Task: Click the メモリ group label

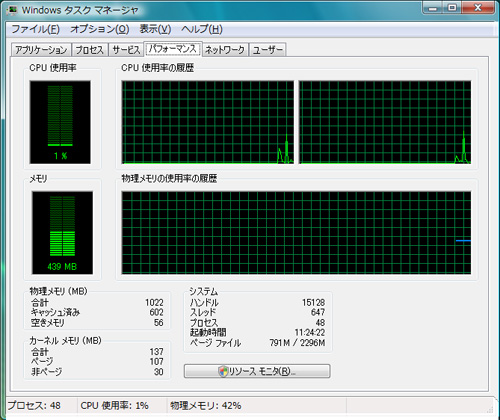Action: 38,179
